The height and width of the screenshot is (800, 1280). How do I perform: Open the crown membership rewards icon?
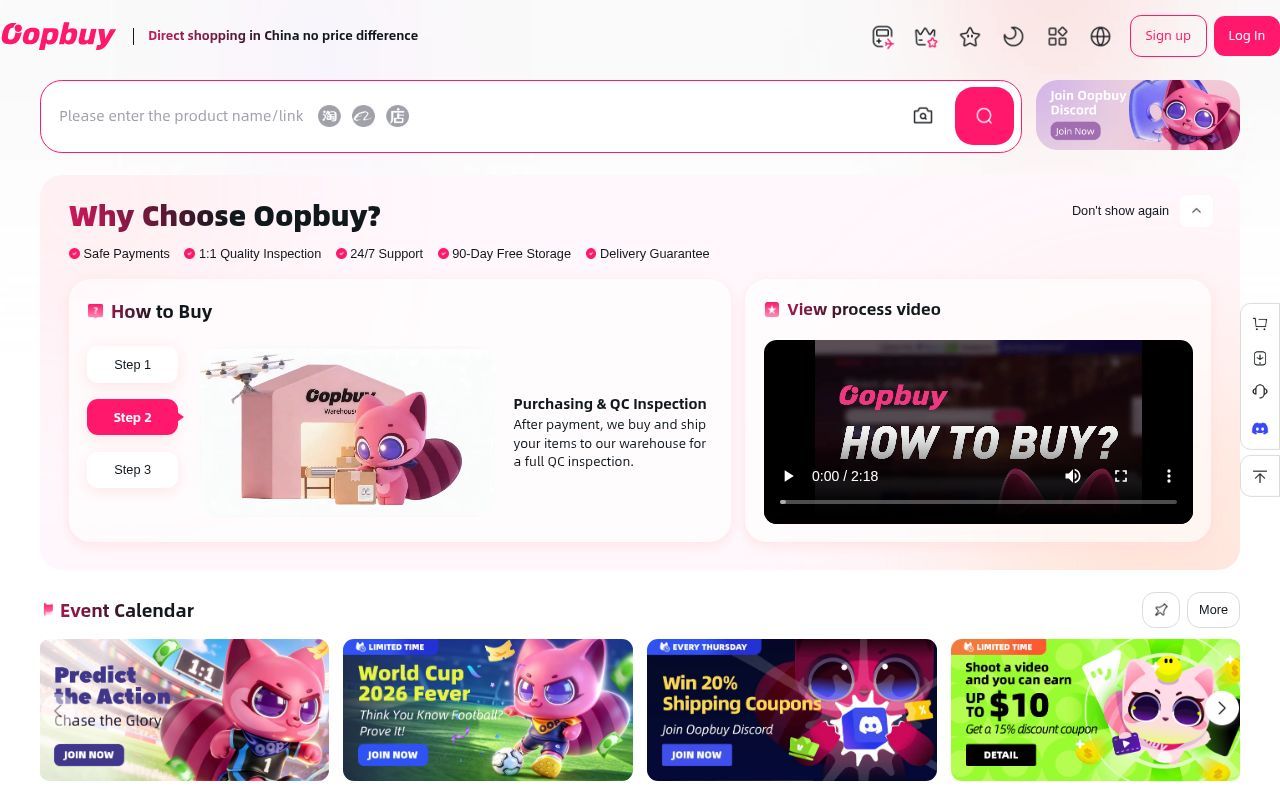click(926, 37)
